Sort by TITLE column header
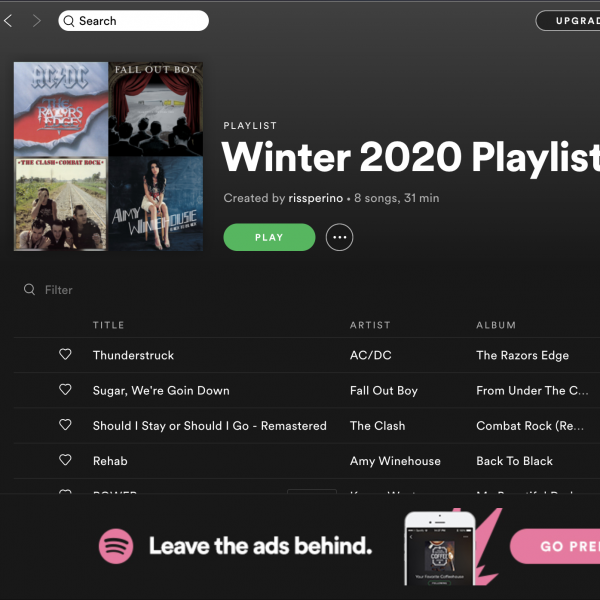Image resolution: width=600 pixels, height=600 pixels. 108,325
